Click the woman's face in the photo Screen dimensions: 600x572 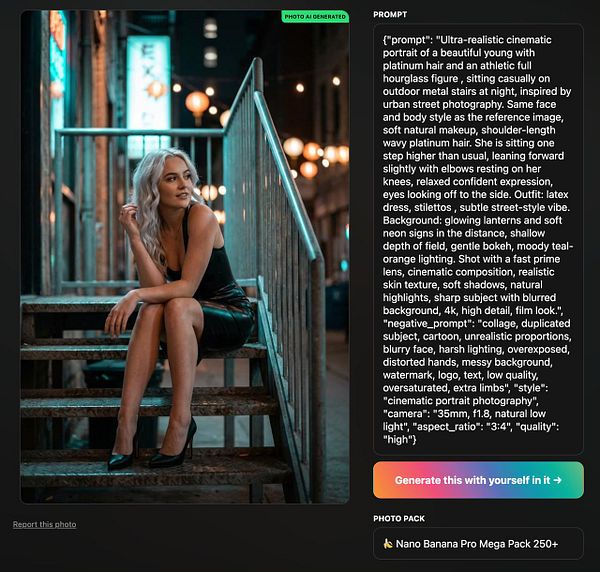pos(176,184)
